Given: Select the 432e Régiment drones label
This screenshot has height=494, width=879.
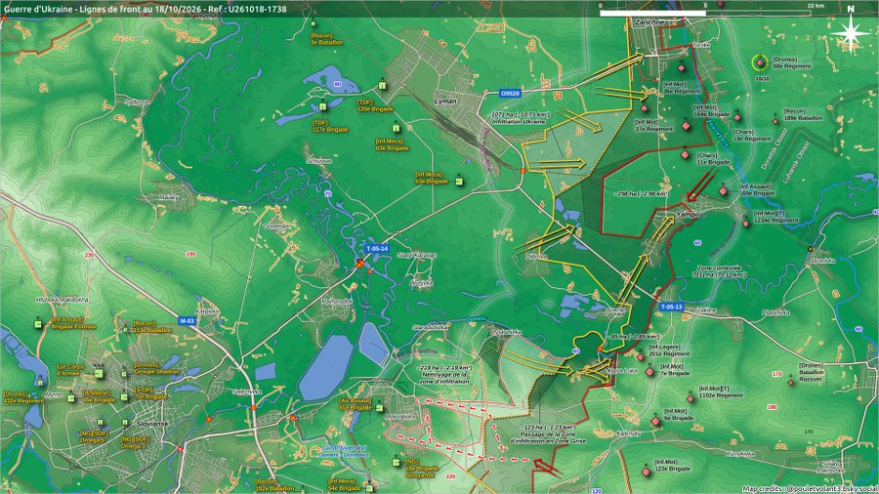Looking at the screenshot, I should (x=24, y=398).
